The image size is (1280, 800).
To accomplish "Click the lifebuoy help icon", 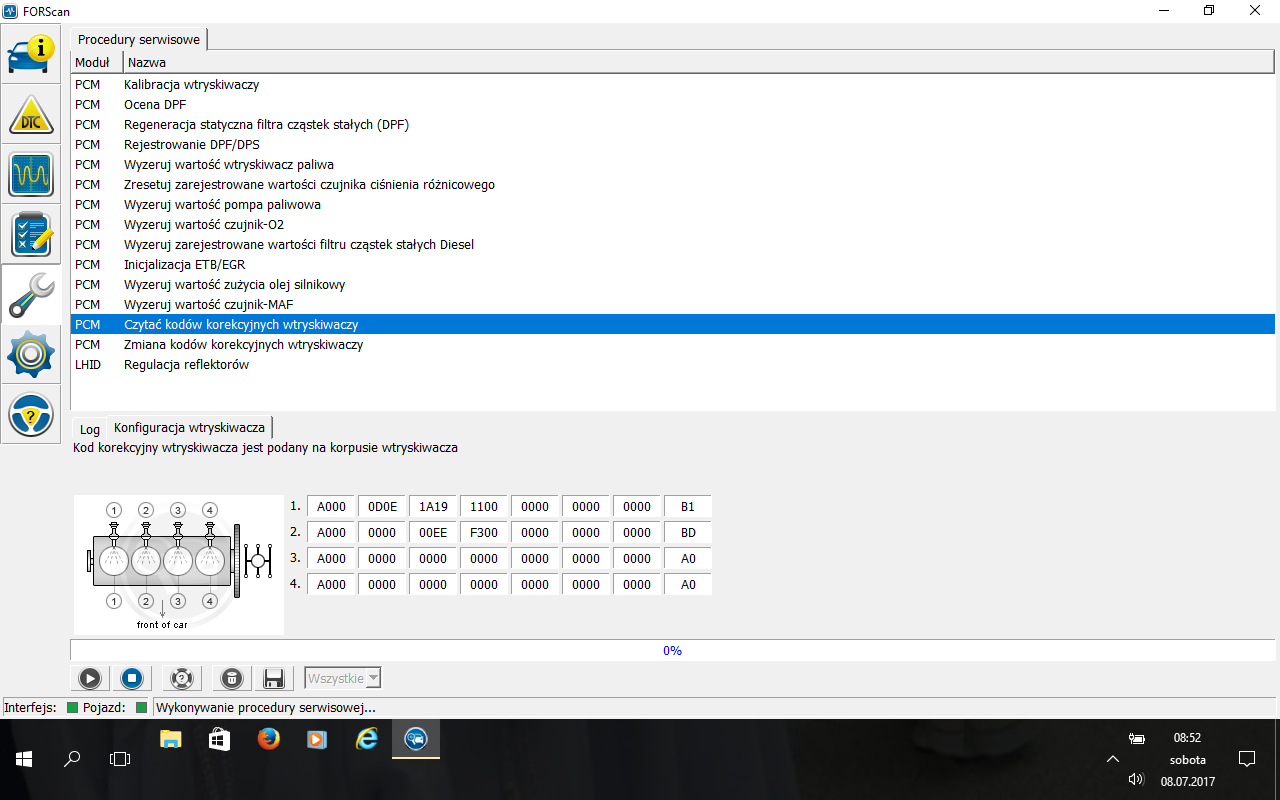I will coord(181,679).
